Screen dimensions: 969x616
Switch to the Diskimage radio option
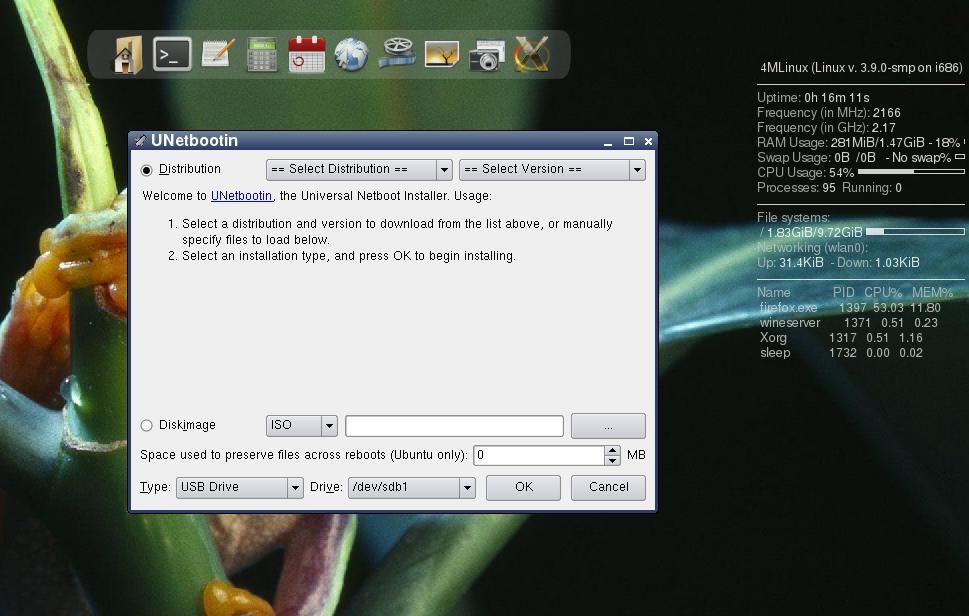145,425
